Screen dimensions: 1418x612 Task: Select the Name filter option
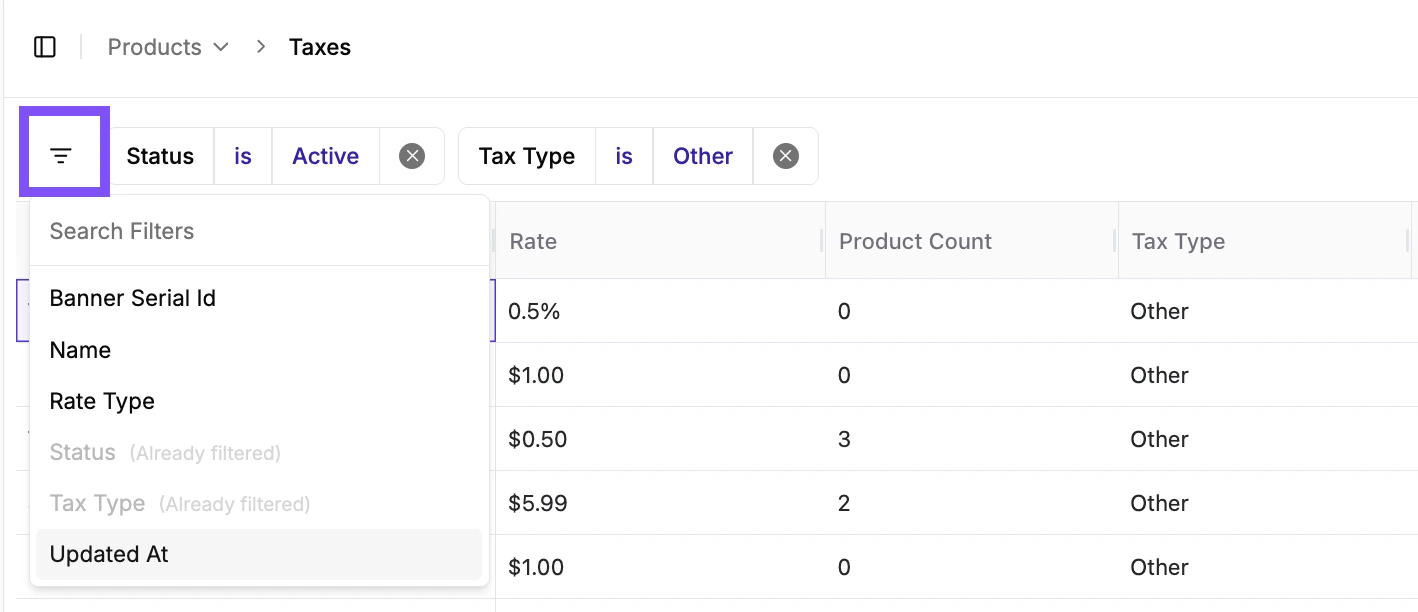[x=80, y=350]
